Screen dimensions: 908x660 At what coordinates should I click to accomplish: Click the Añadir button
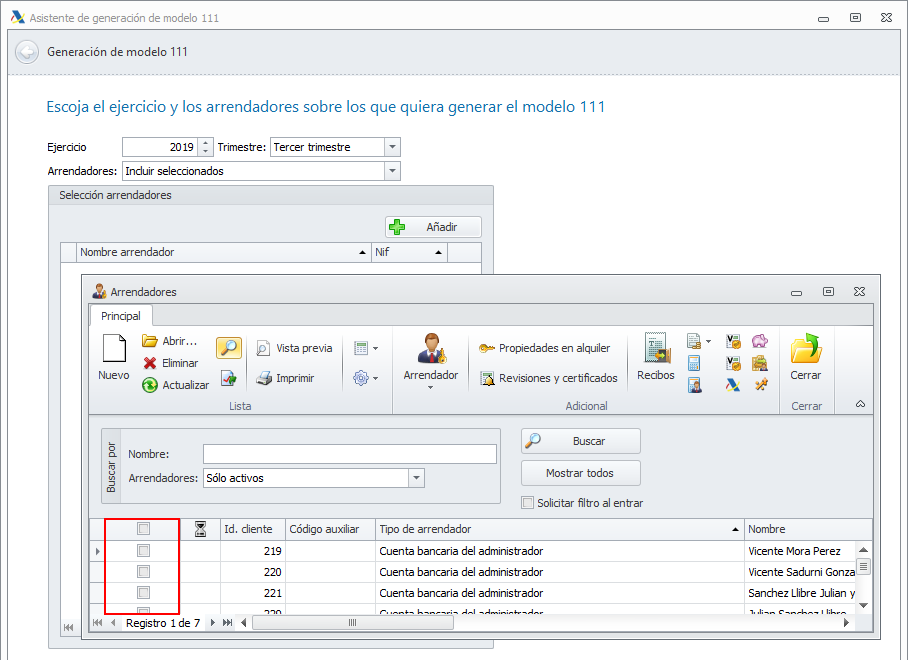point(433,227)
